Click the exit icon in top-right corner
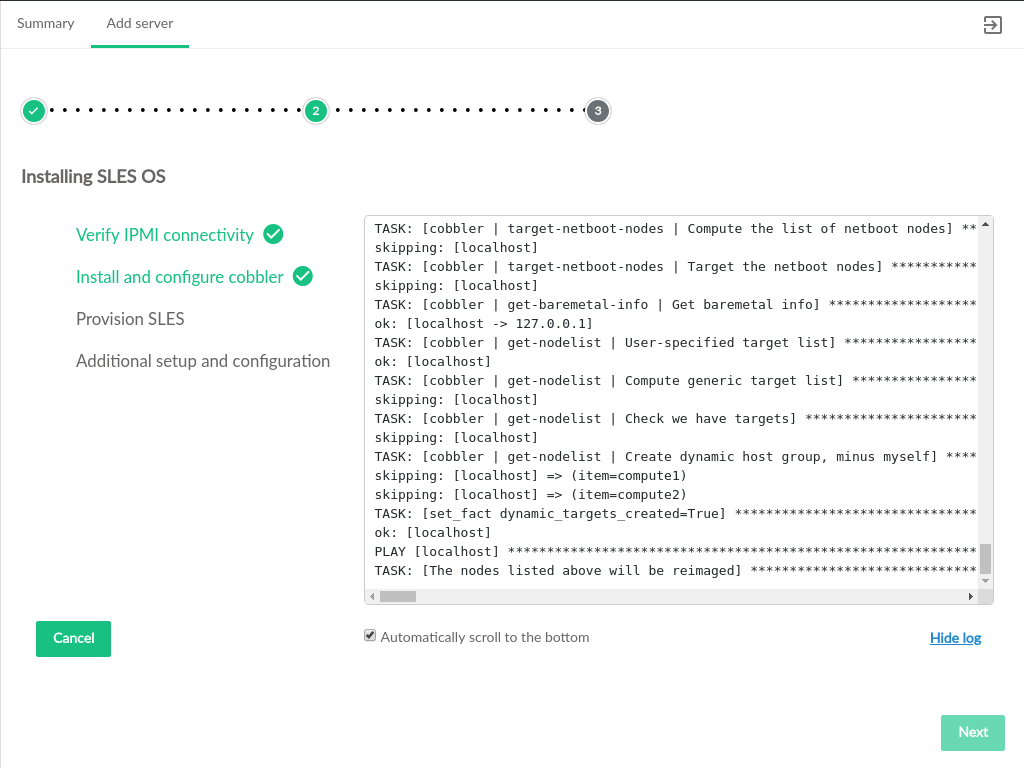The height and width of the screenshot is (768, 1024). tap(992, 25)
